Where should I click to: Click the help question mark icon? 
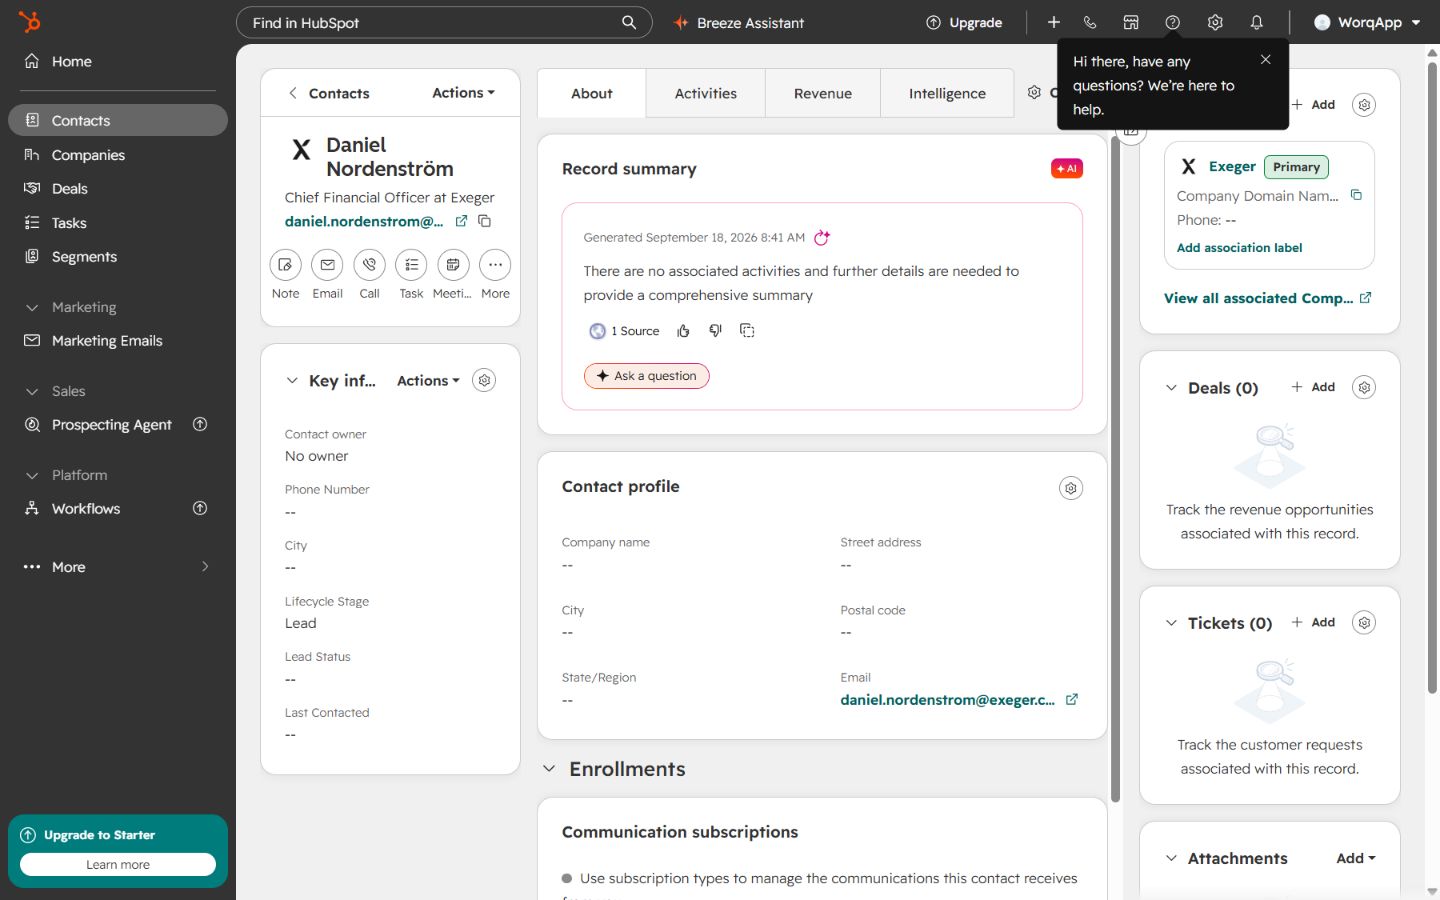point(1173,22)
